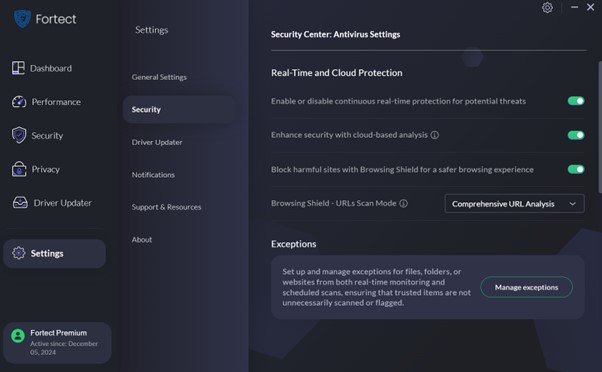Screen dimensions: 602x372
Task: Click the Fortect Premium account avatar
Action: click(18, 336)
